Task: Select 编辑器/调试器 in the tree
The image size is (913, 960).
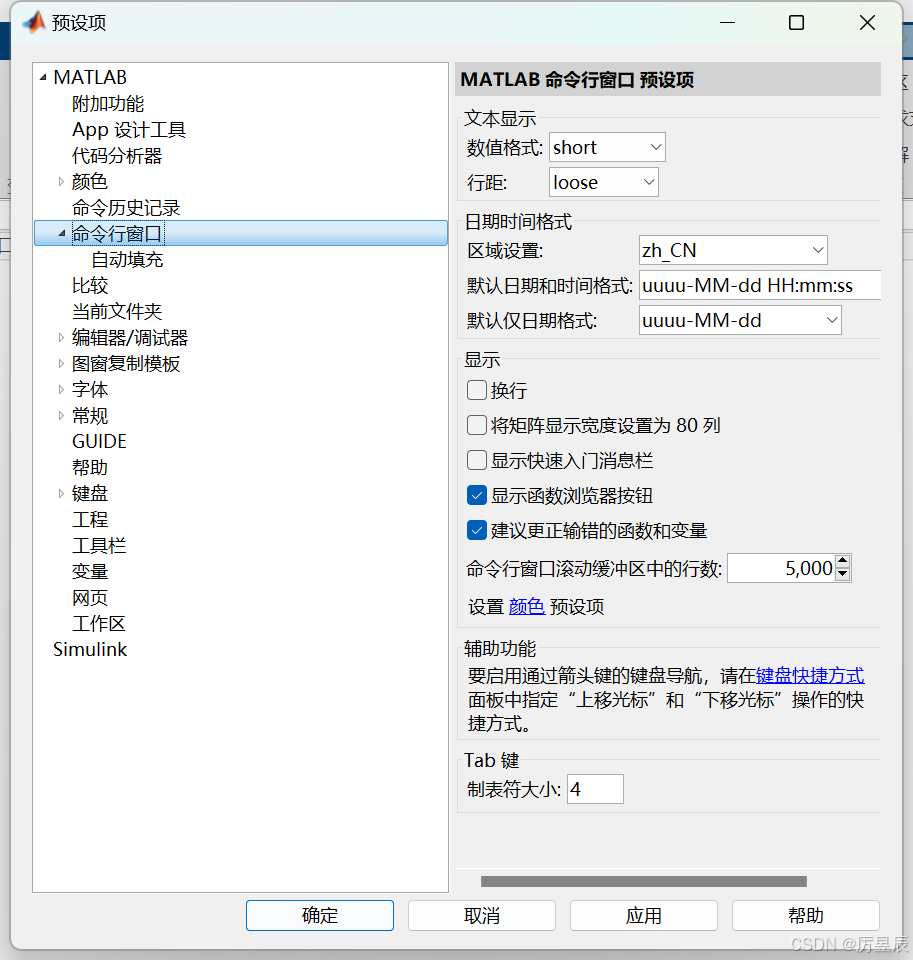Action: [x=130, y=337]
